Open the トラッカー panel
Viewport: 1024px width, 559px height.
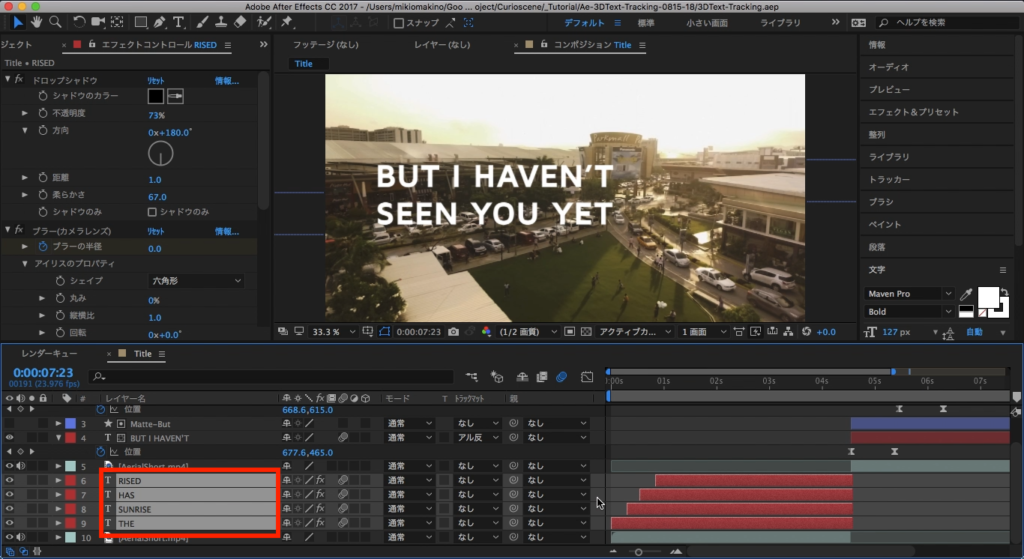click(890, 179)
